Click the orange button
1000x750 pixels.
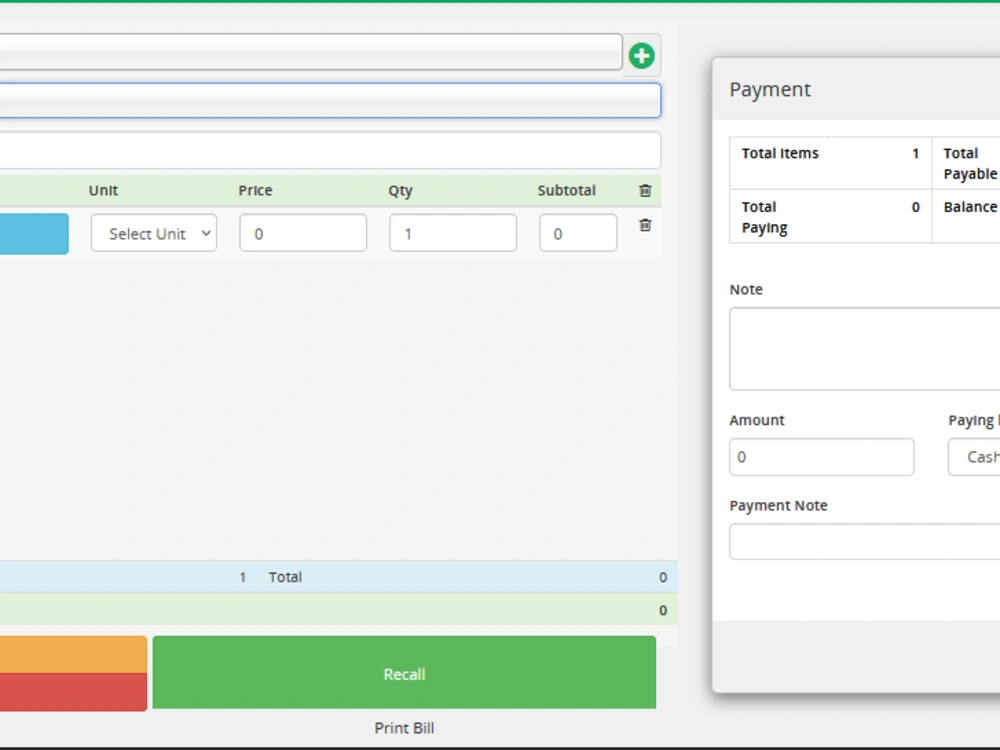coord(73,654)
